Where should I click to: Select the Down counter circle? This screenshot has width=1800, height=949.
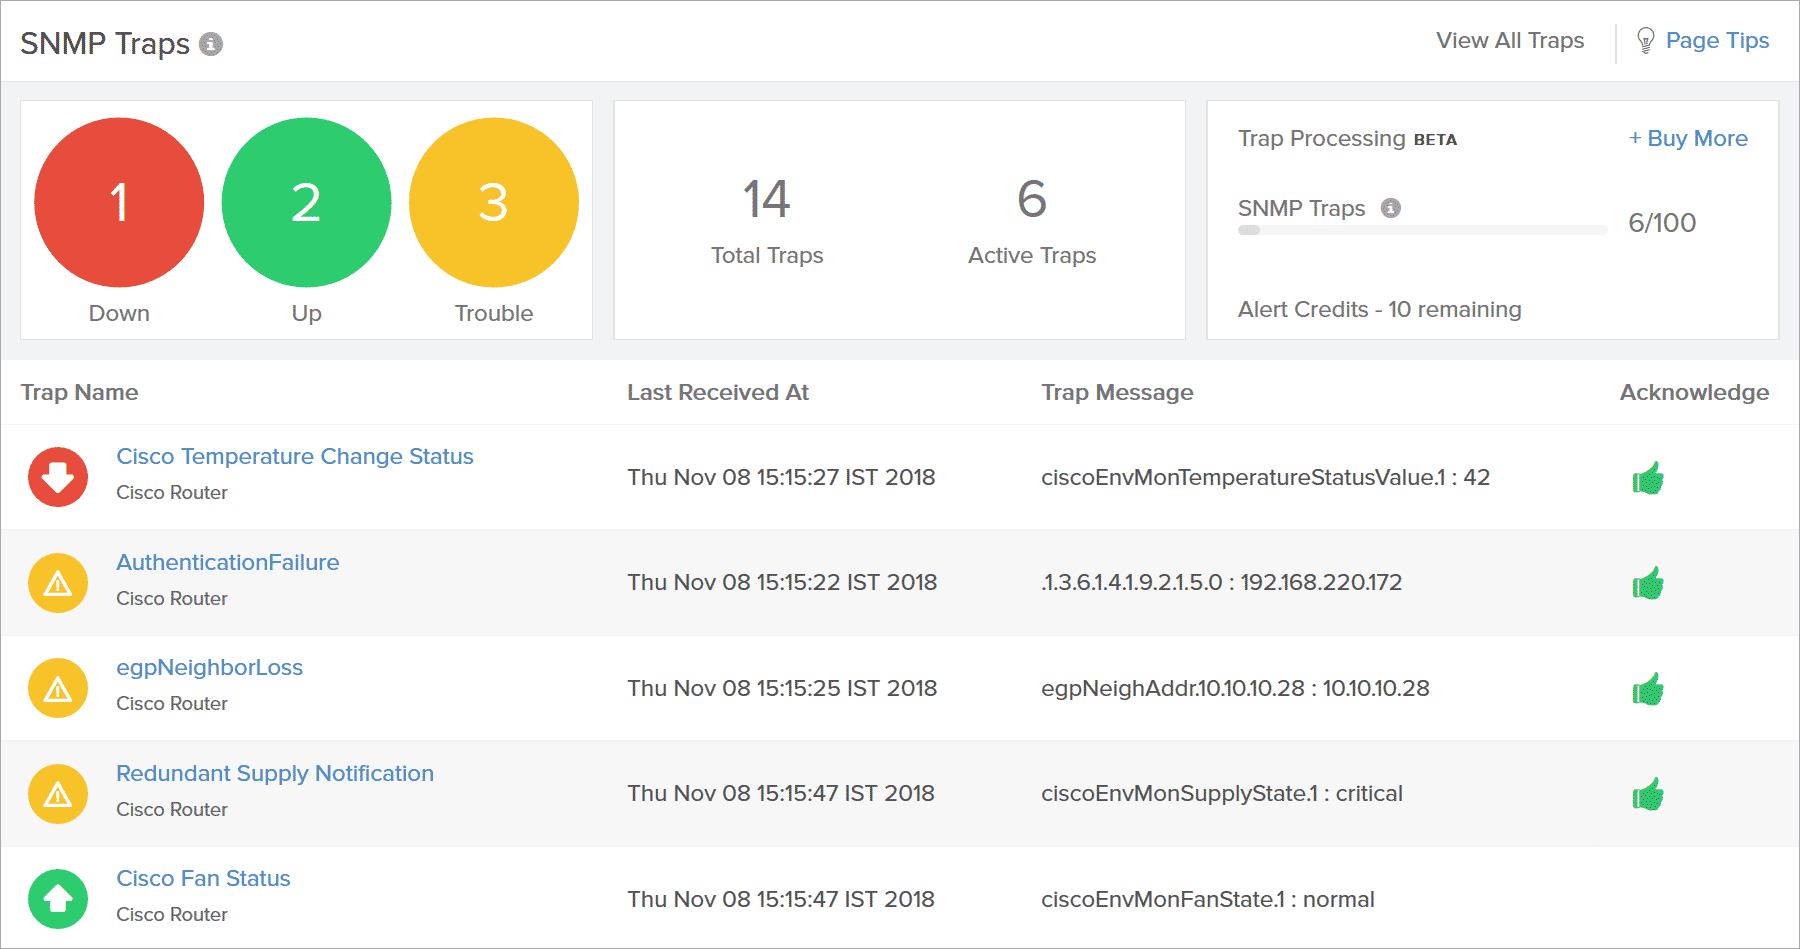[119, 202]
